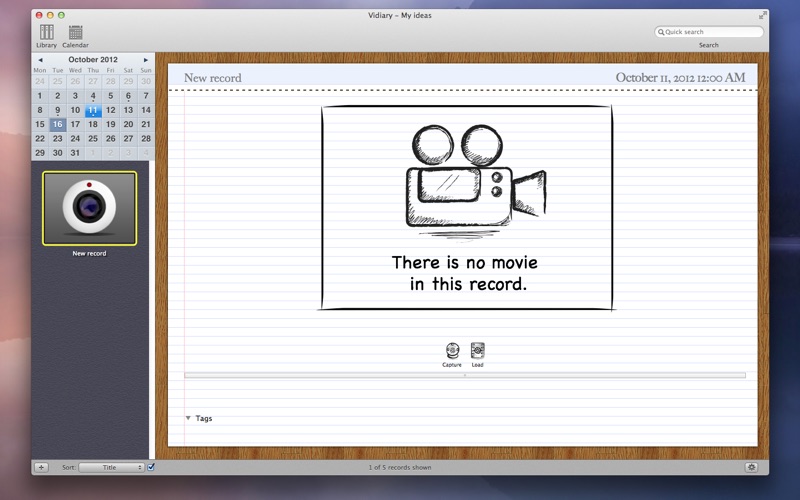Click the October 2012 month header

pyautogui.click(x=93, y=59)
